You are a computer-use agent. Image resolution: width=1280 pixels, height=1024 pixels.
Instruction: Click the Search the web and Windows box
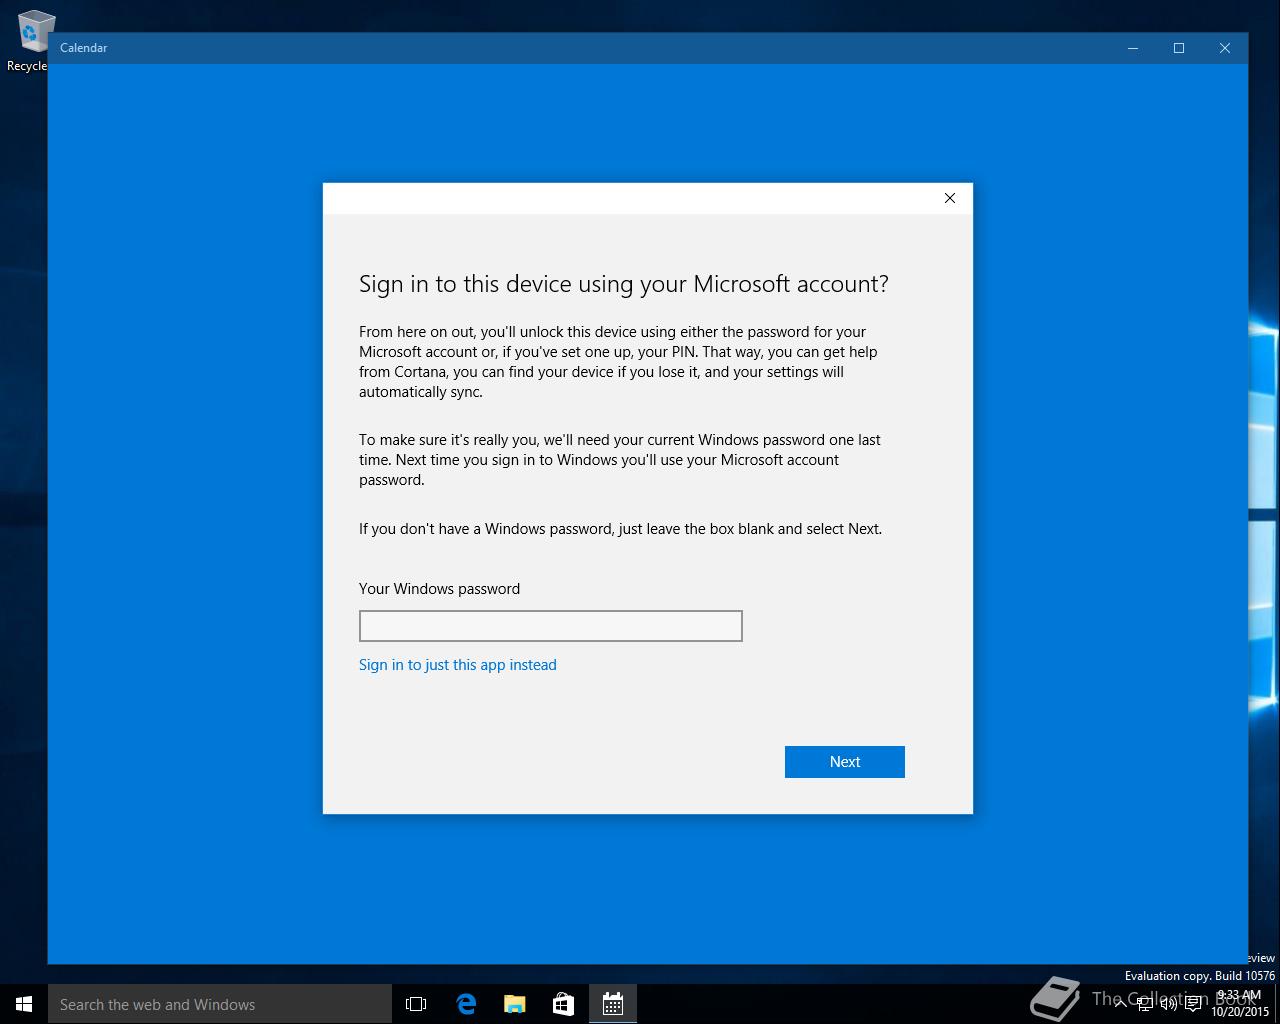(x=220, y=1004)
